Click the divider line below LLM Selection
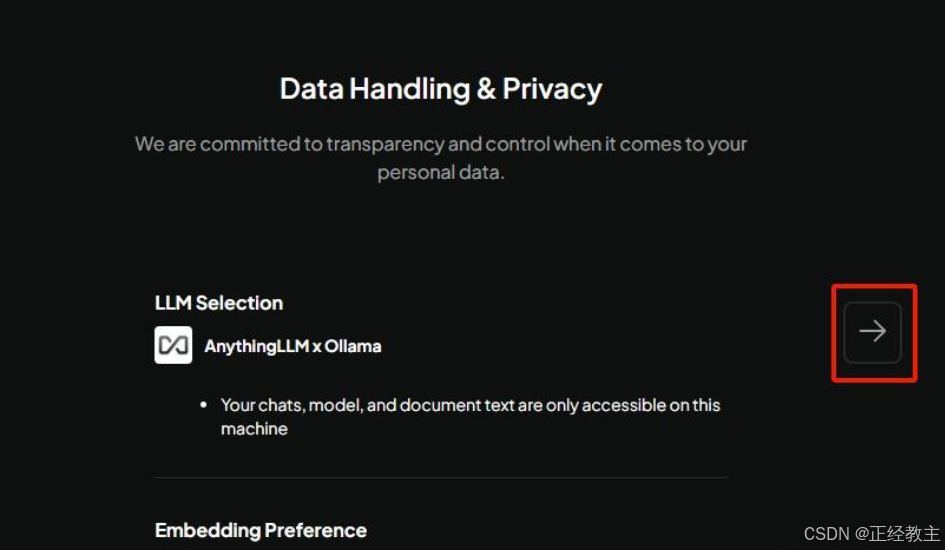Viewport: 945px width, 550px height. (441, 478)
